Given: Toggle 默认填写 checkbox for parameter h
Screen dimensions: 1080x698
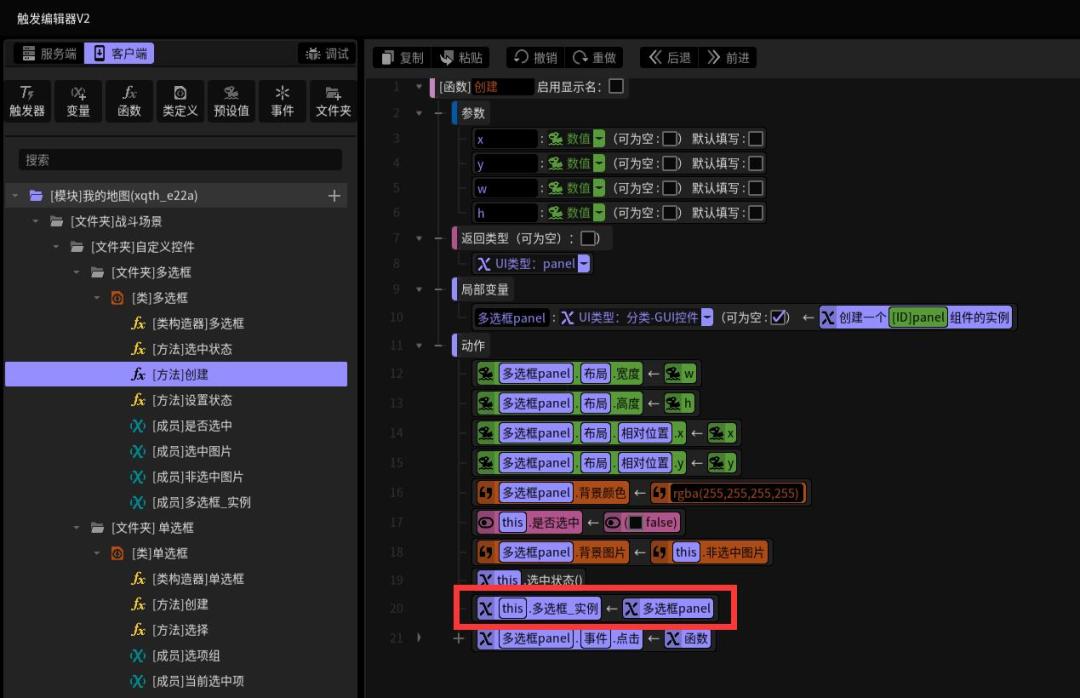Looking at the screenshot, I should tap(756, 213).
